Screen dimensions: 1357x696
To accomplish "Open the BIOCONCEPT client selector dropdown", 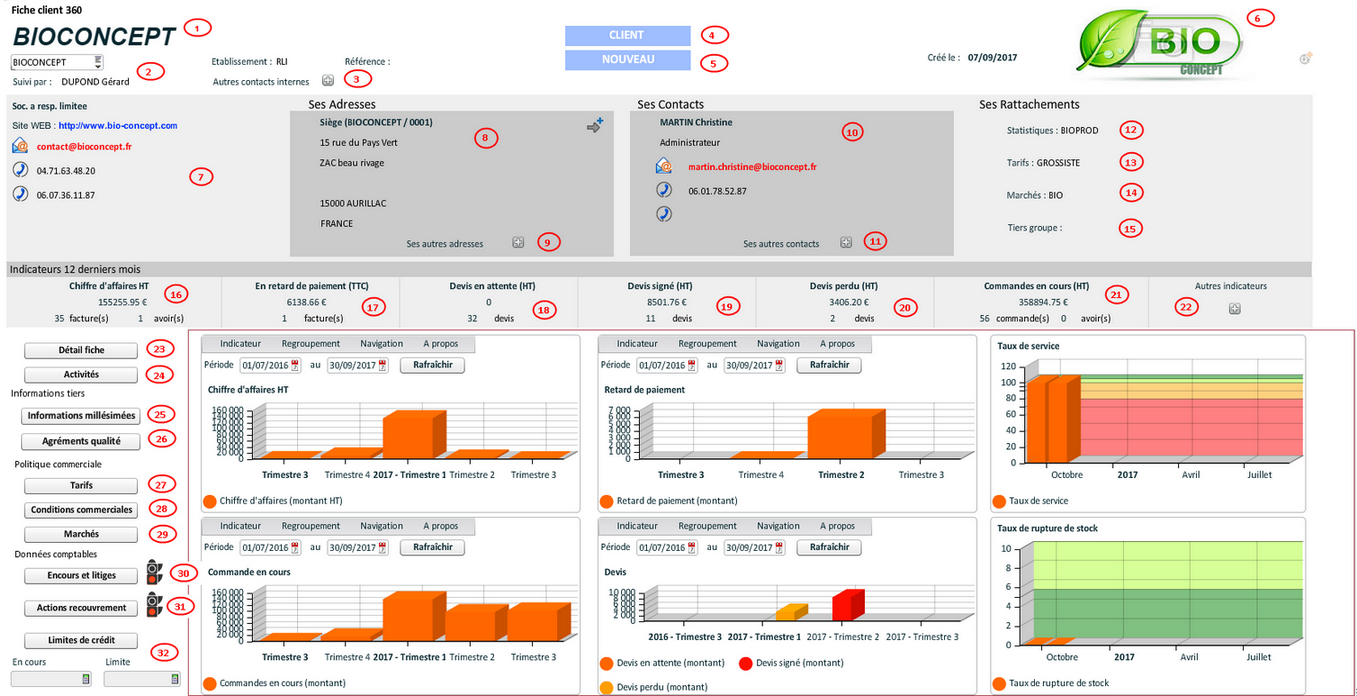I will click(99, 62).
